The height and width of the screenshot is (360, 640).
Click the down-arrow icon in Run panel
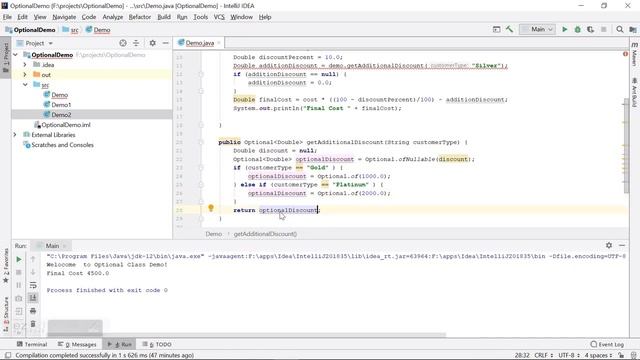[x=33, y=272]
